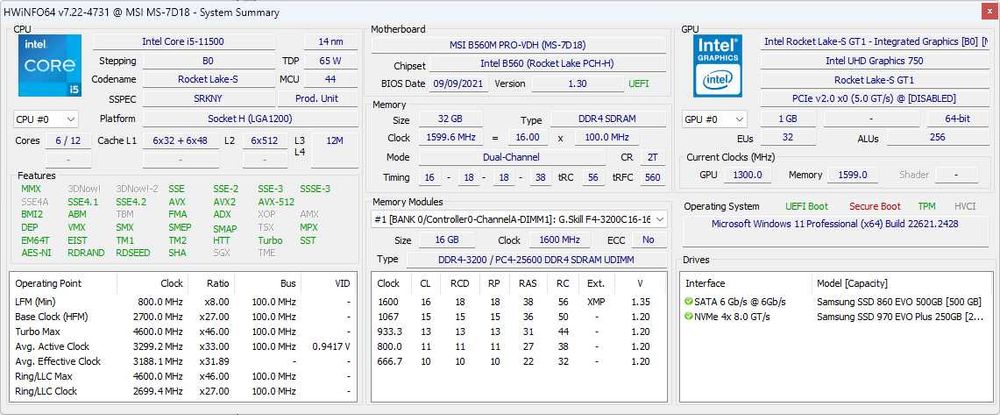Click the SRKNY SSPEC field

pyautogui.click(x=208, y=99)
